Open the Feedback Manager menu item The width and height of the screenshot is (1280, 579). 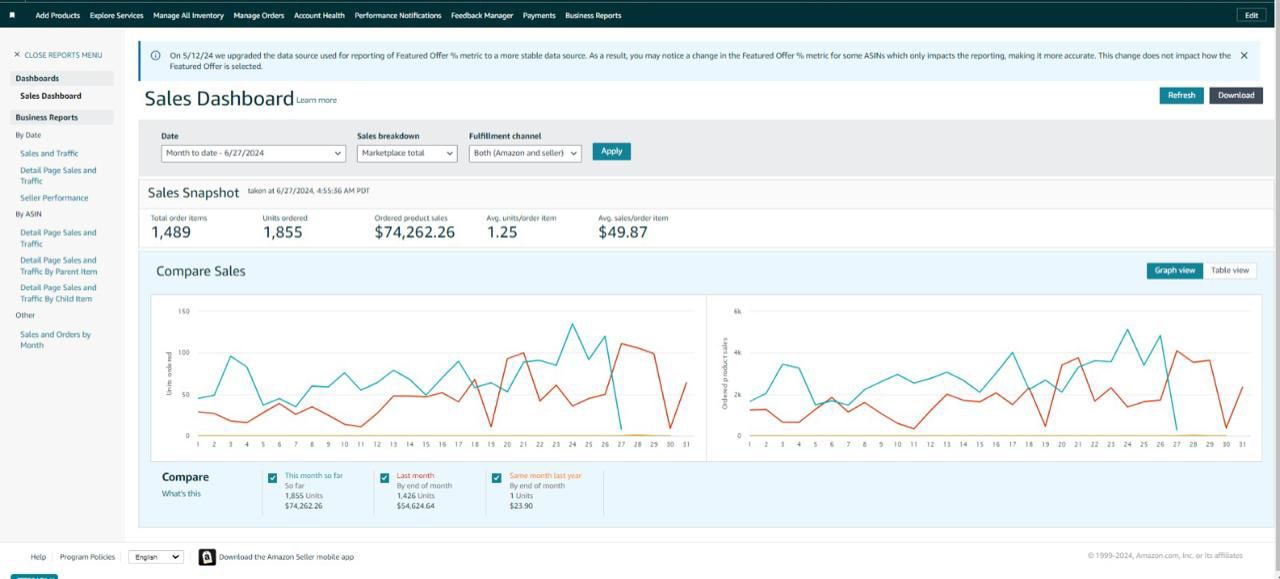482,16
